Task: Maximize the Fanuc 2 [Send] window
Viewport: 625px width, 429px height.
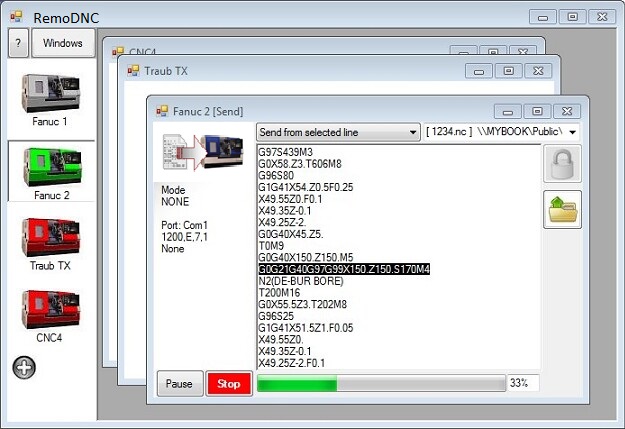Action: tap(537, 111)
